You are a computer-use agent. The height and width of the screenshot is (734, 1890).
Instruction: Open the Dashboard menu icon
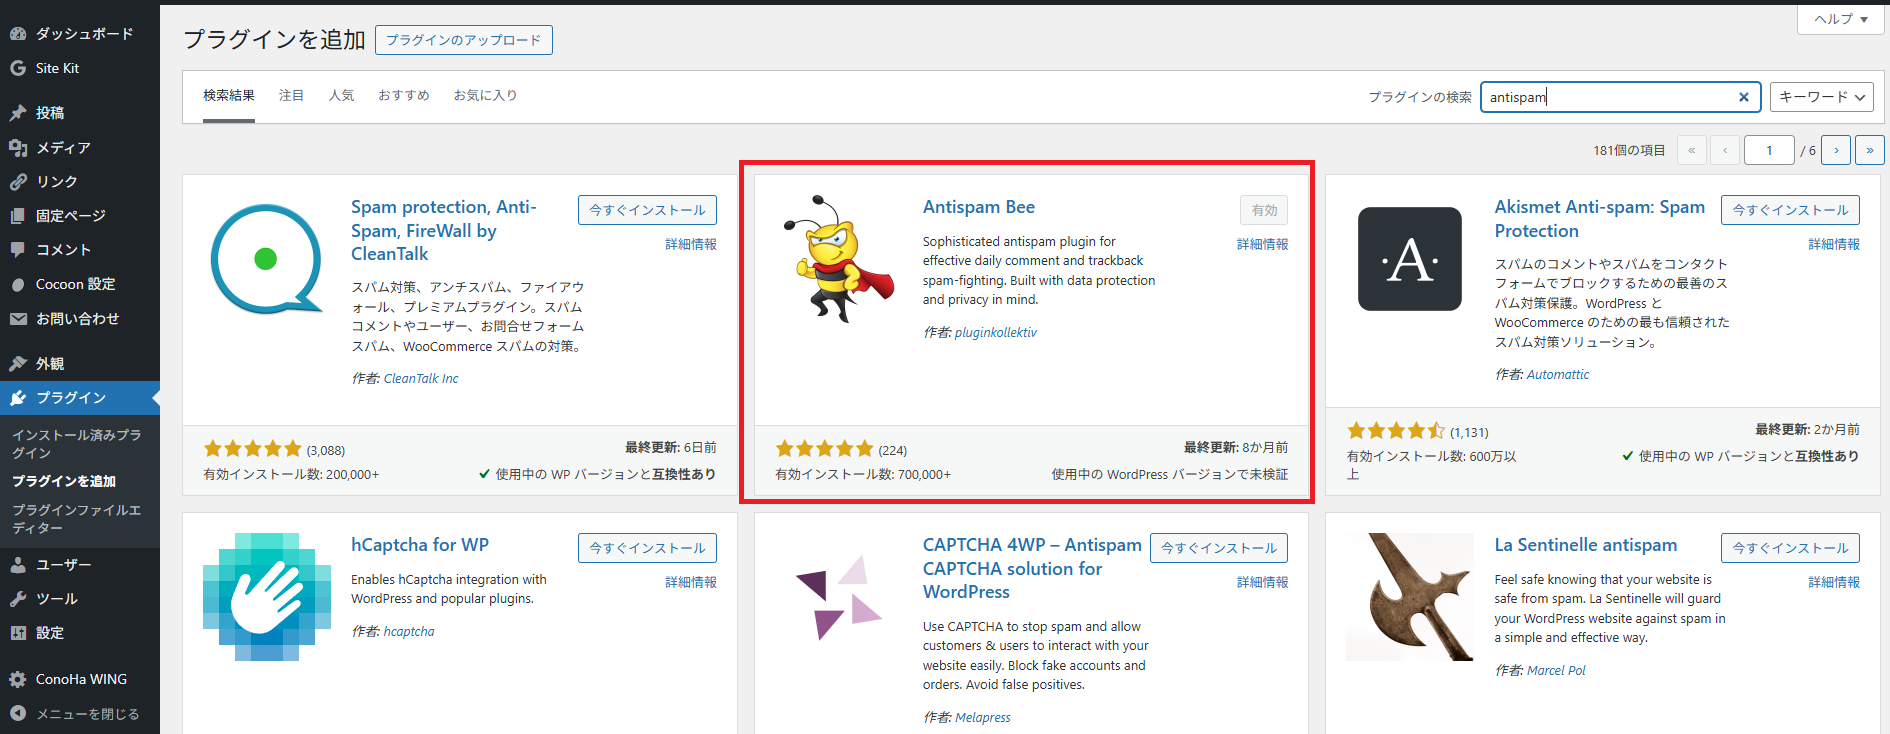pos(18,34)
